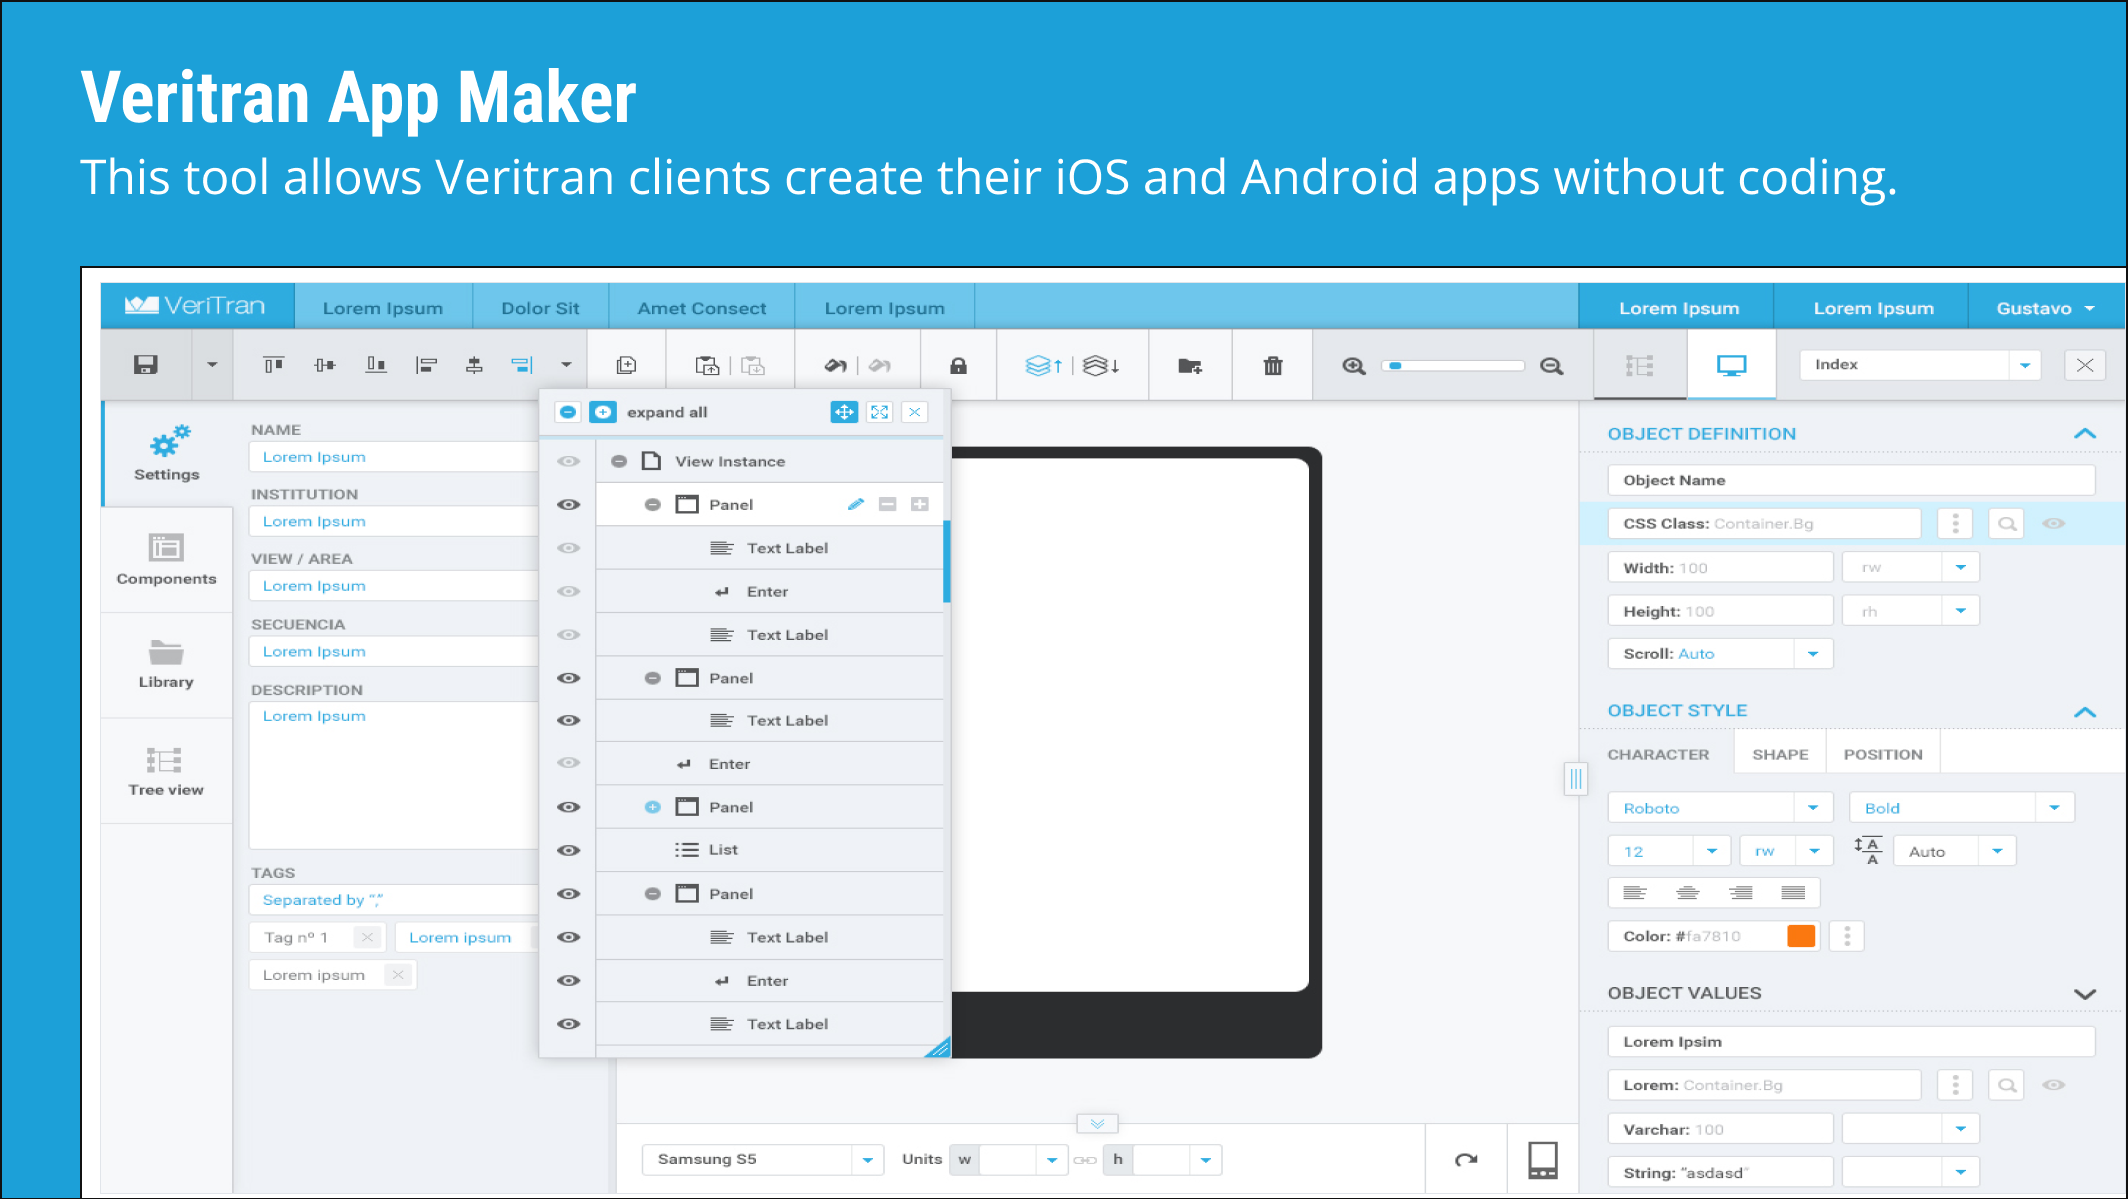The width and height of the screenshot is (2128, 1199).
Task: Click the paste clipboard icon
Action: point(707,366)
